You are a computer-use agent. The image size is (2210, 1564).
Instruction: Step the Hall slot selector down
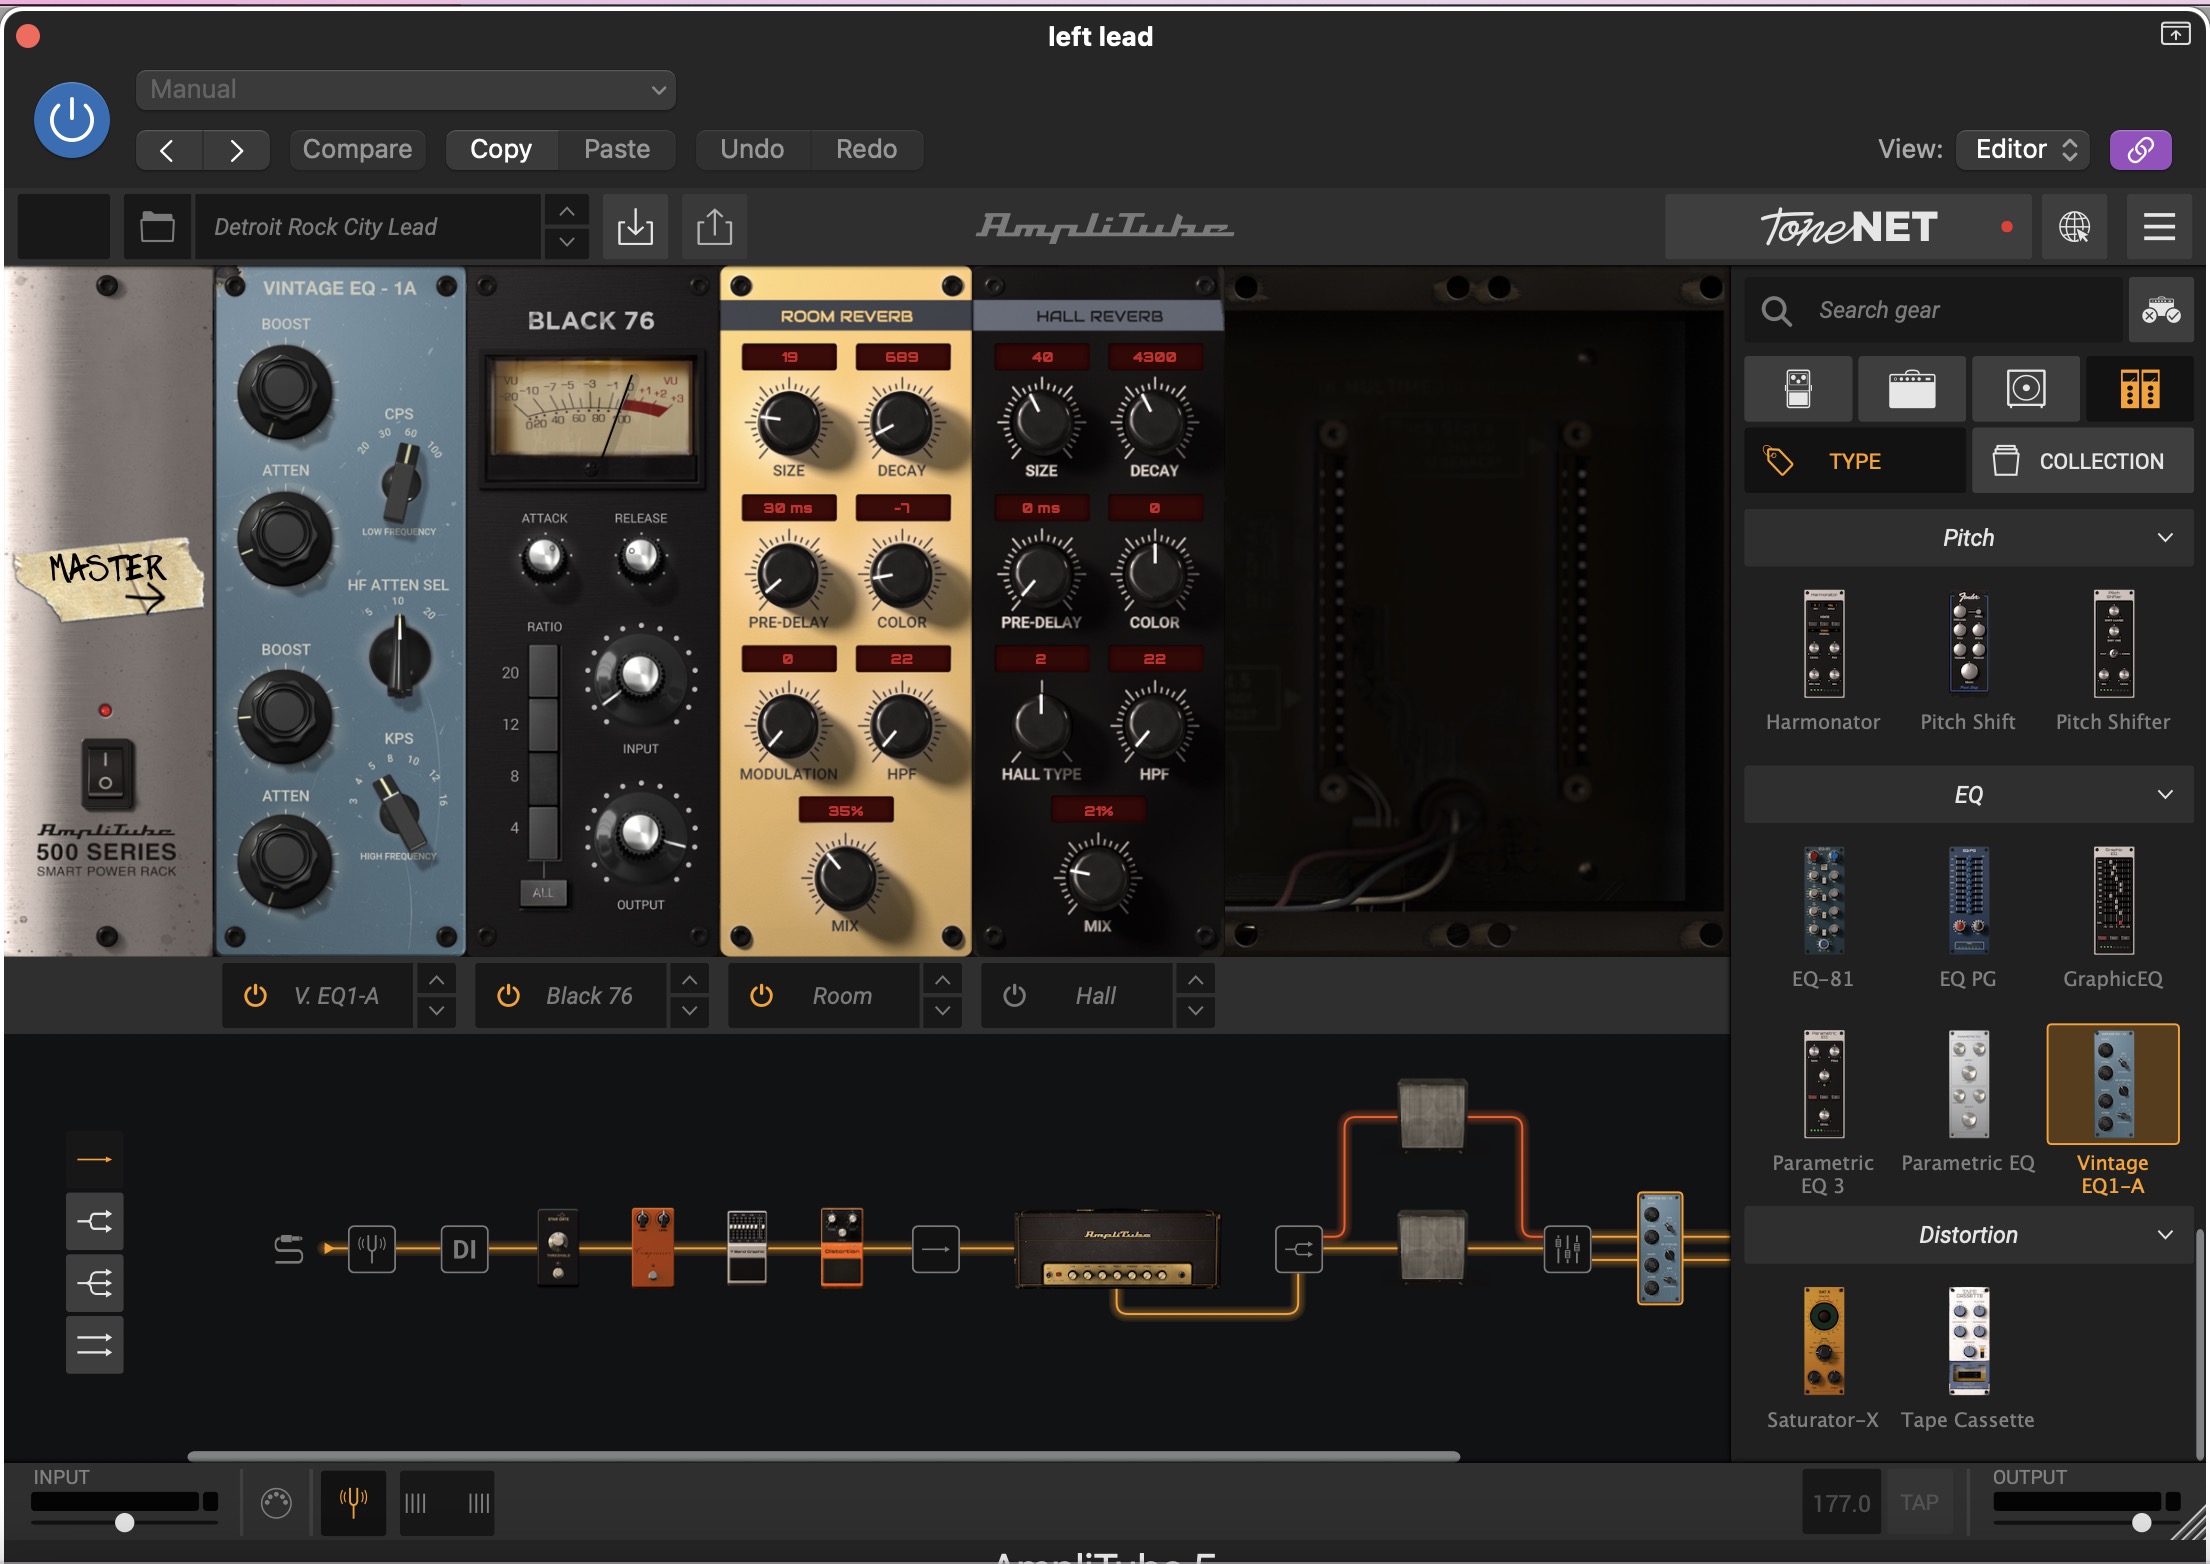tap(1195, 1011)
